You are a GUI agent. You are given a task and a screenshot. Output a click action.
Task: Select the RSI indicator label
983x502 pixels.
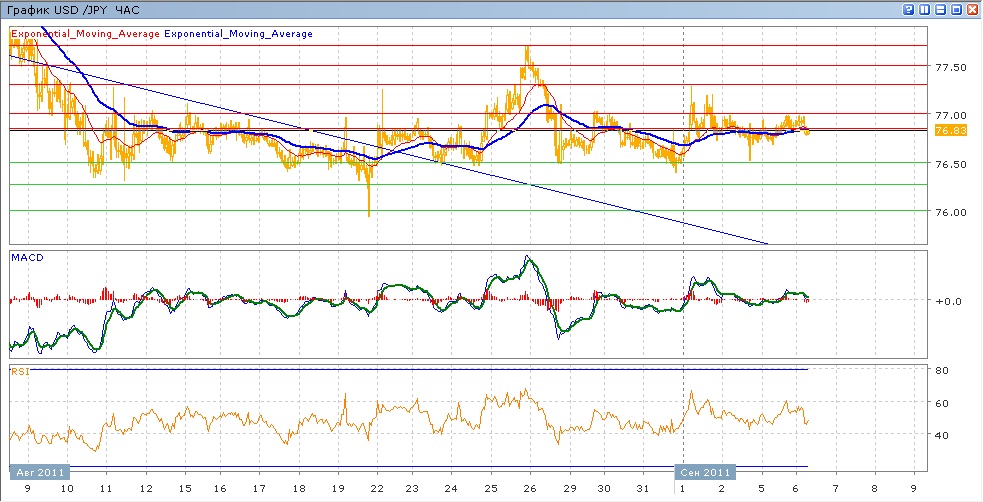(20, 372)
